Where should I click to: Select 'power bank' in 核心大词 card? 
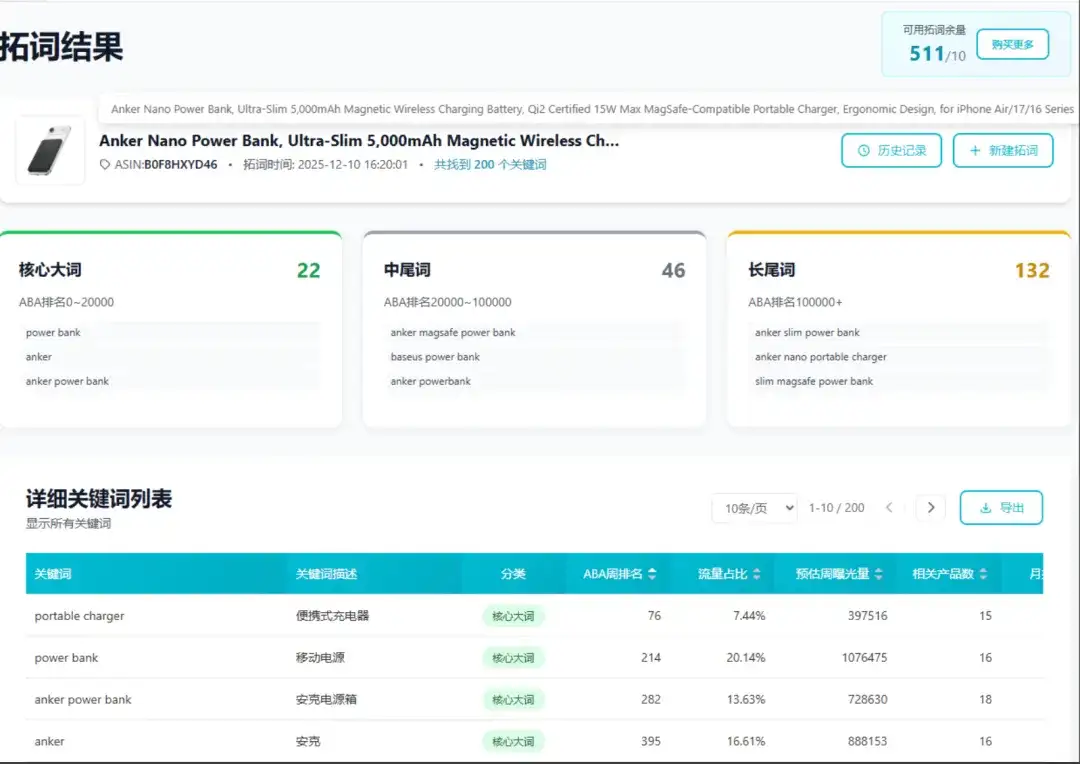click(53, 333)
